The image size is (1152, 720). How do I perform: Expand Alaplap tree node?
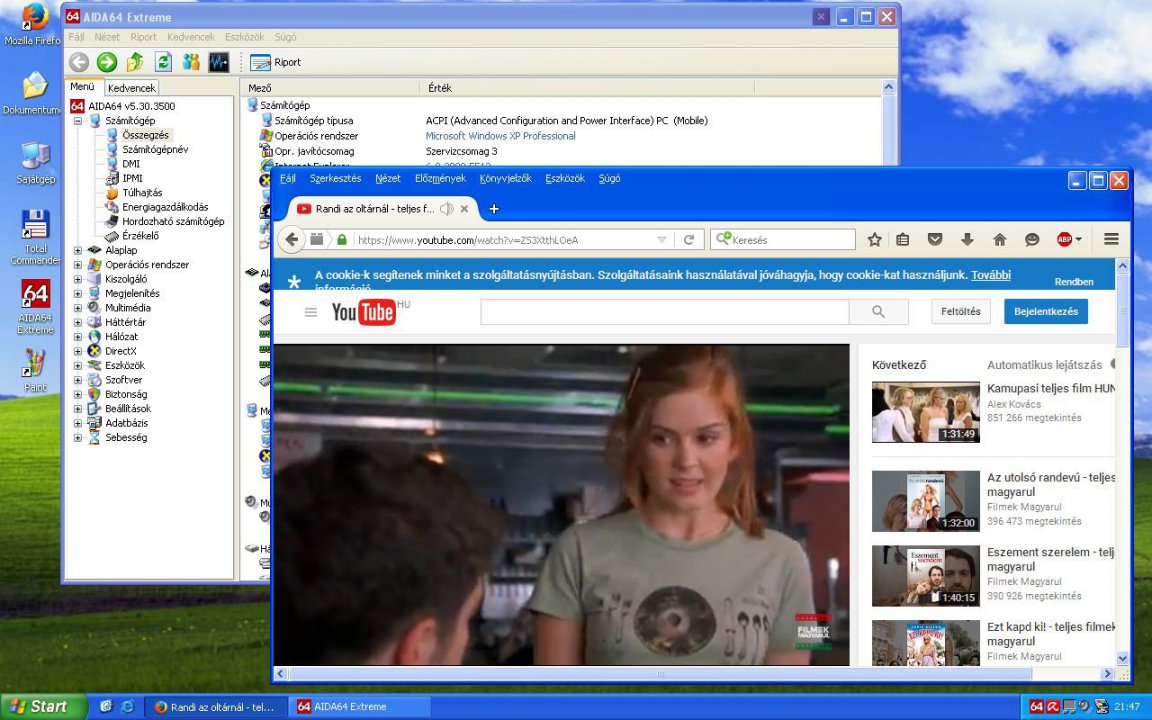pos(78,251)
